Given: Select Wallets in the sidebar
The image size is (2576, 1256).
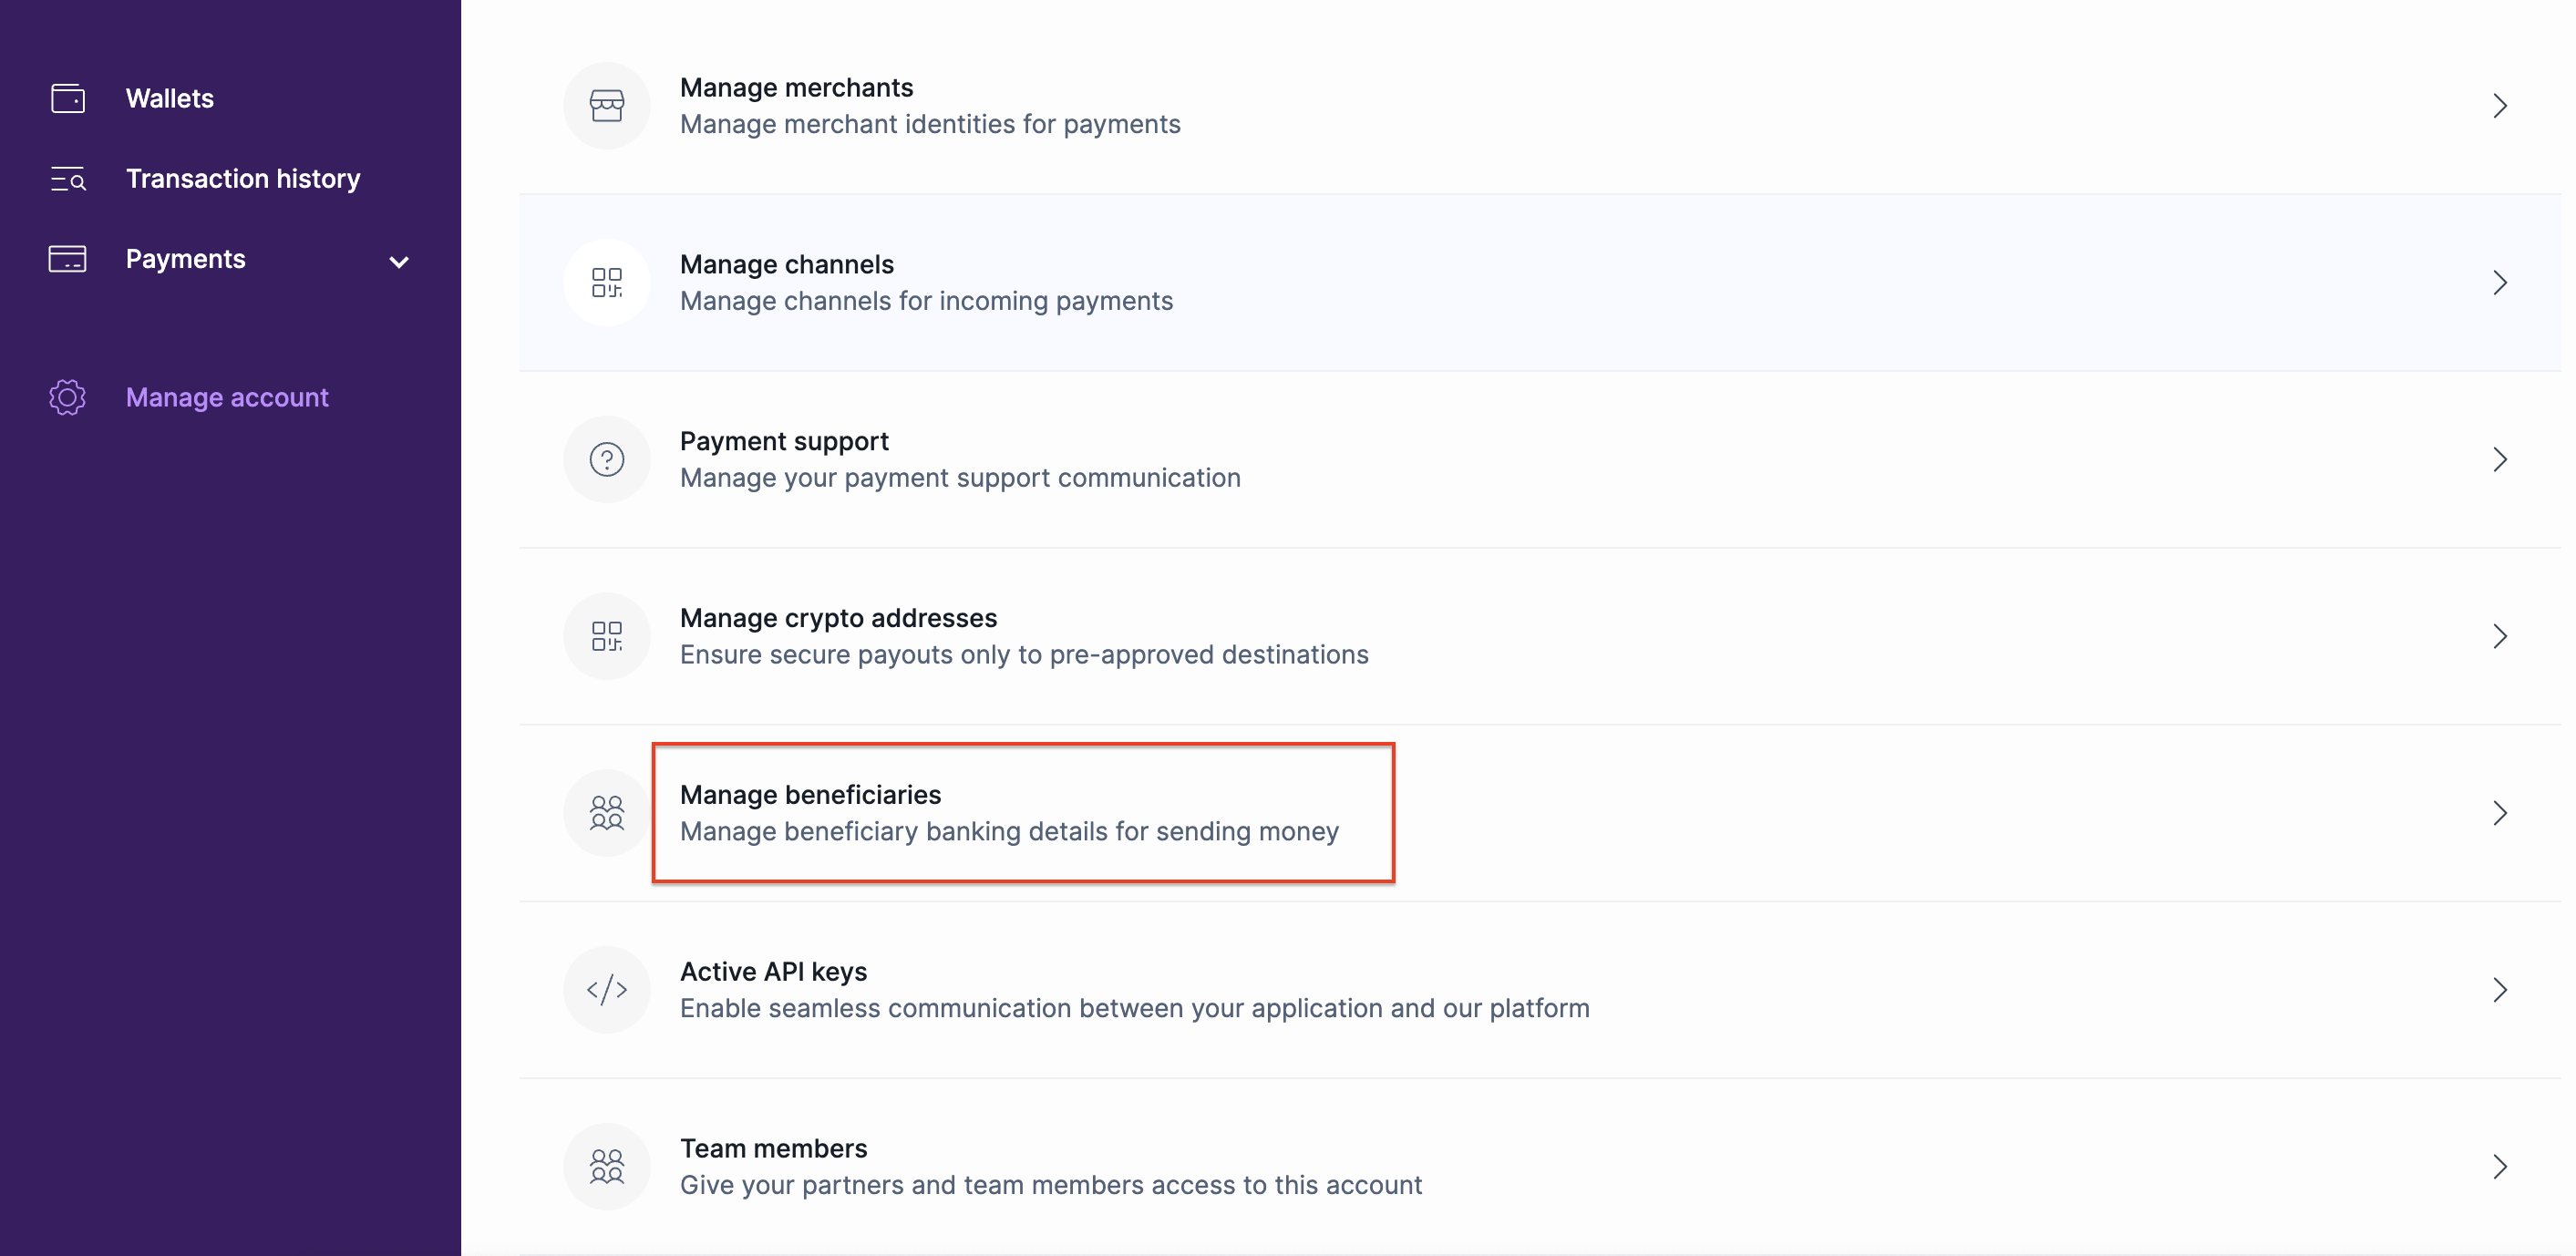Looking at the screenshot, I should coord(170,98).
